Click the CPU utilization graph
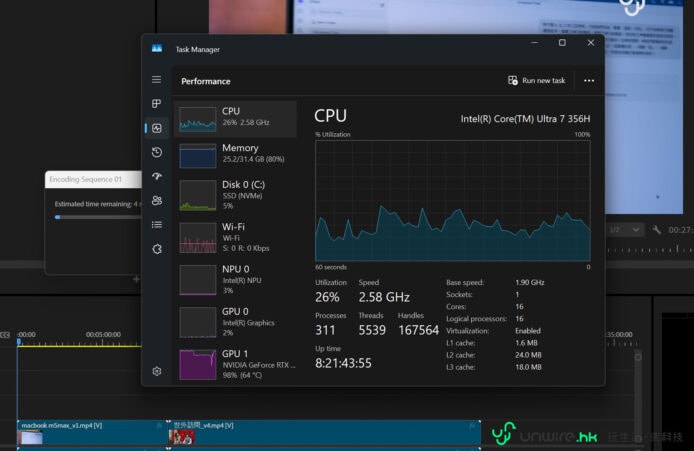Viewport: 694px width, 451px height. pos(452,201)
